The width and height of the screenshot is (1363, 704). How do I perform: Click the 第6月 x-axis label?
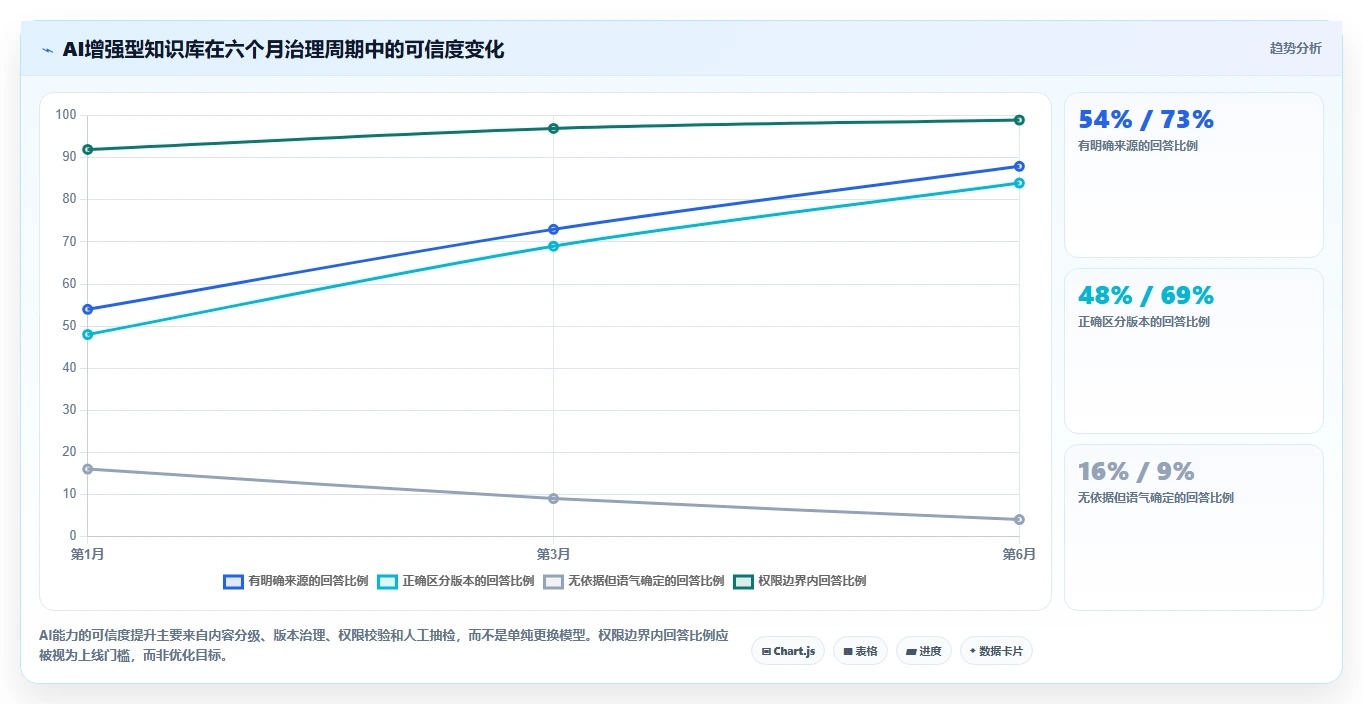(1019, 554)
